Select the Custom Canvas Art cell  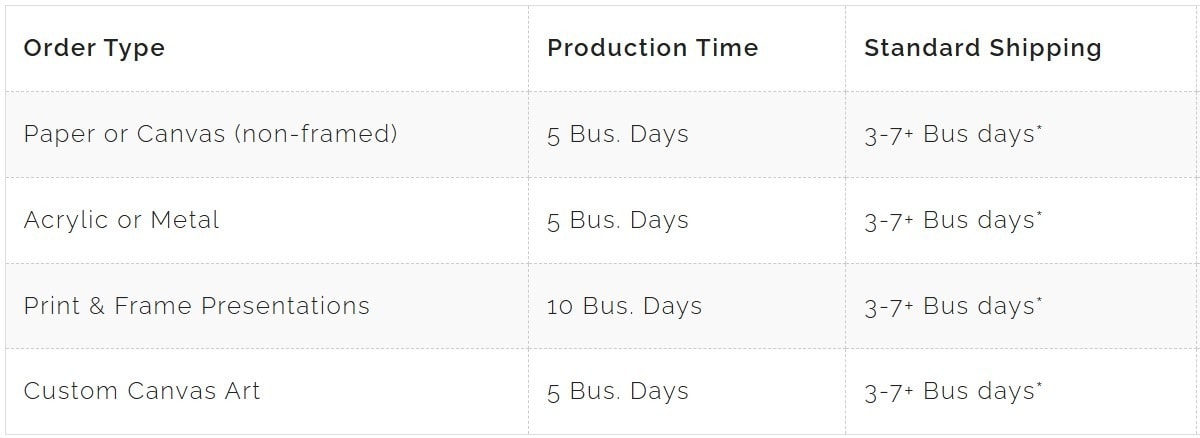tap(141, 391)
